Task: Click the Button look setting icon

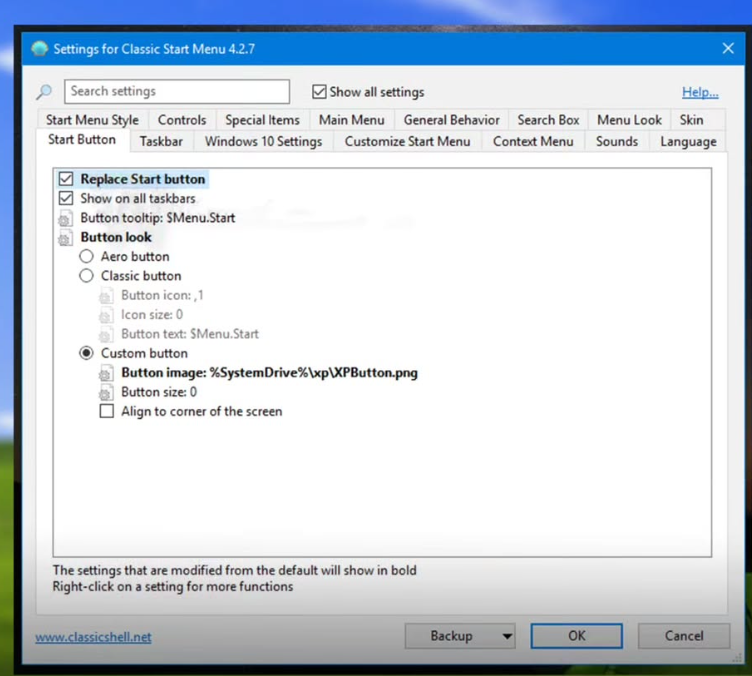Action: 66,238
